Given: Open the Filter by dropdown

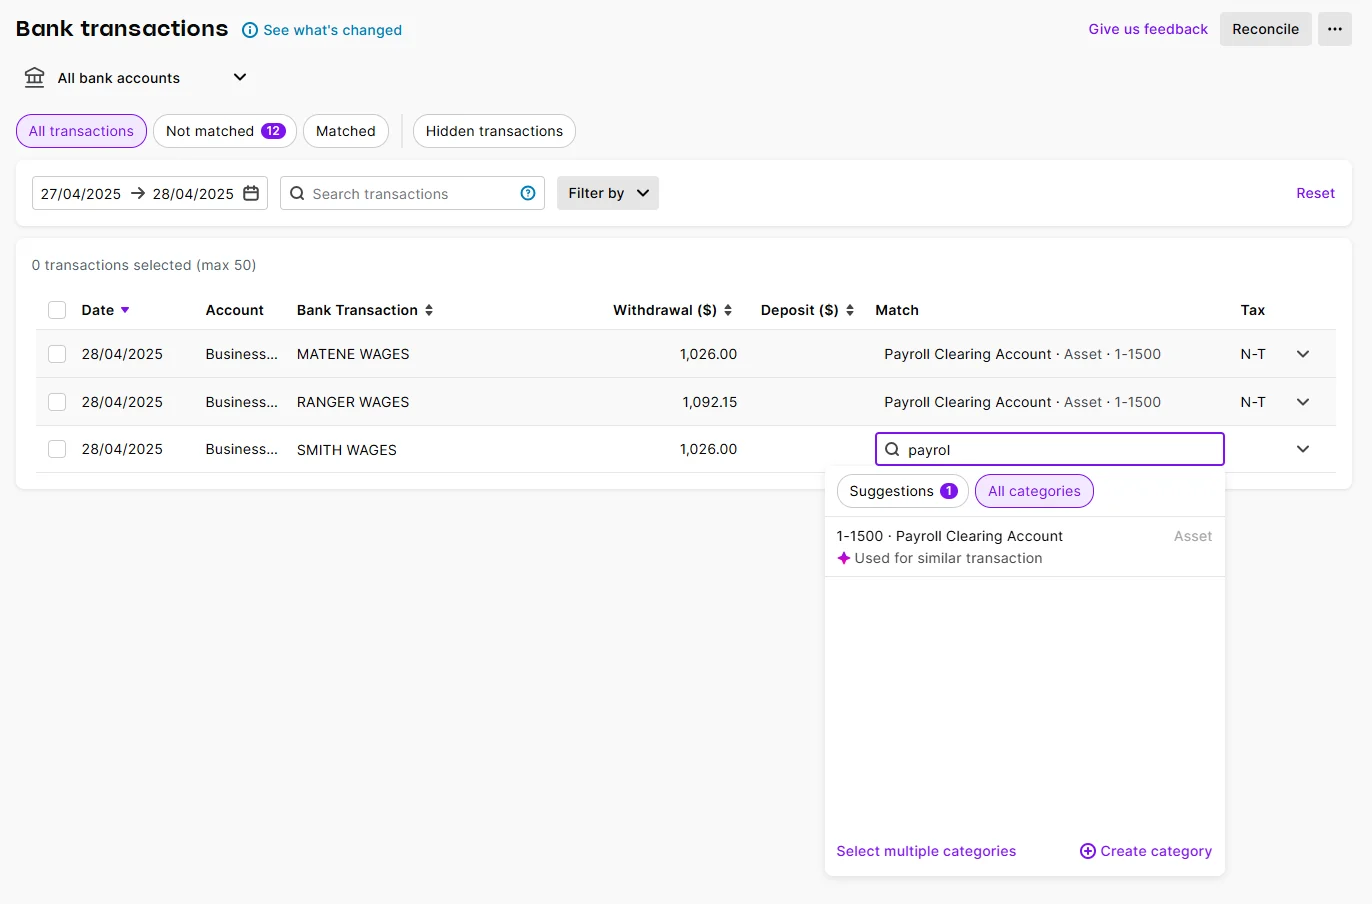Looking at the screenshot, I should pos(607,193).
